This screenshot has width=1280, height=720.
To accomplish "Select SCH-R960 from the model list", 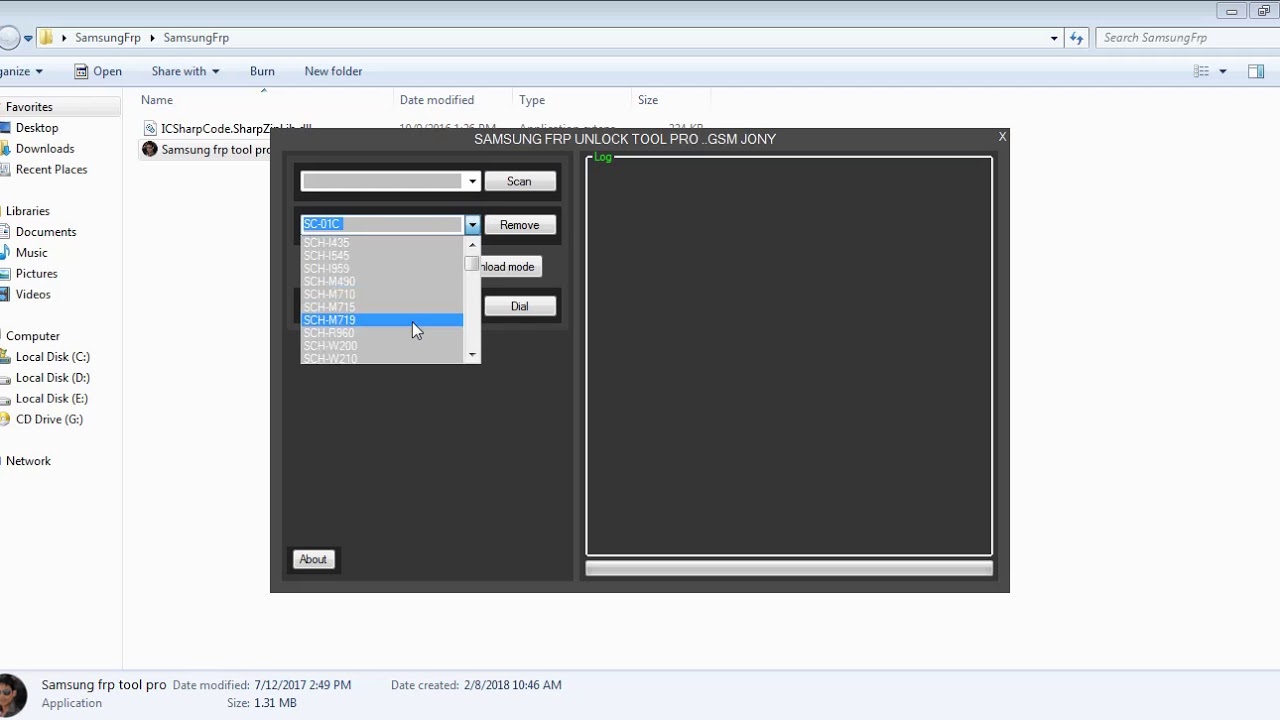I will pos(382,333).
